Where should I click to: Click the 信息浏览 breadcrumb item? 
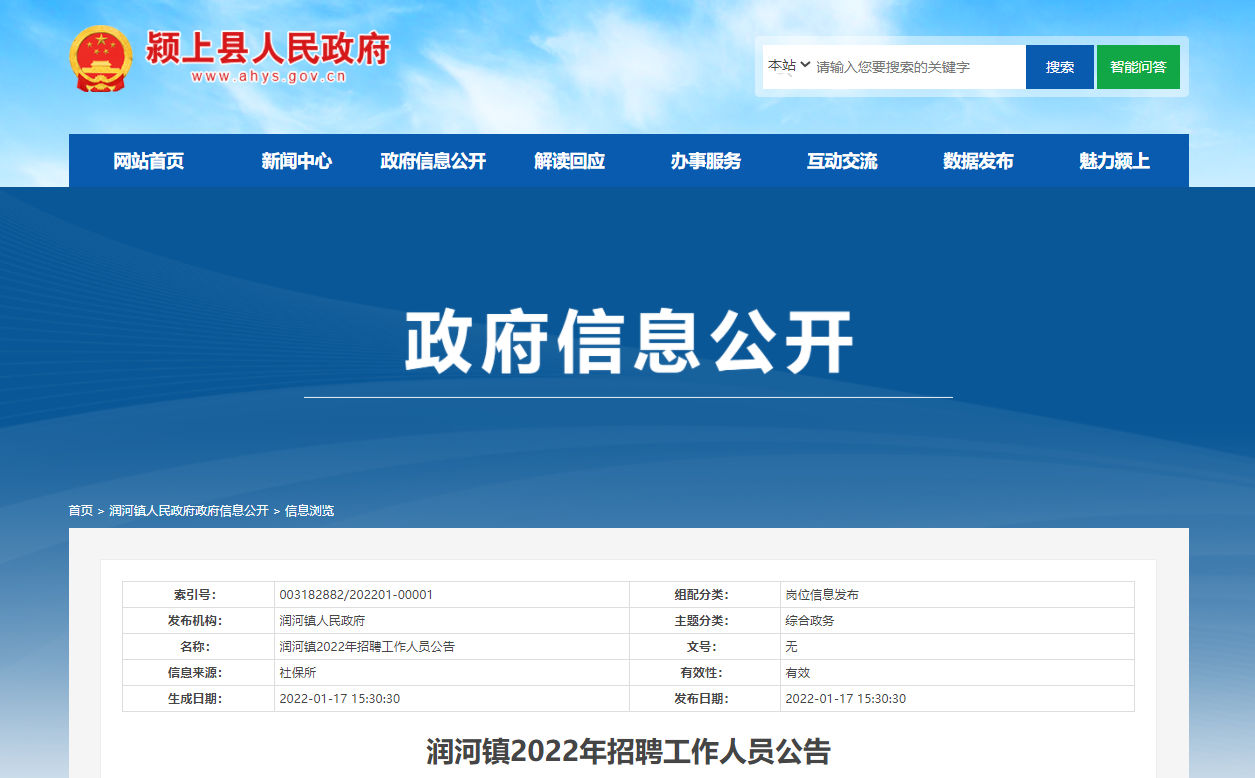(309, 511)
